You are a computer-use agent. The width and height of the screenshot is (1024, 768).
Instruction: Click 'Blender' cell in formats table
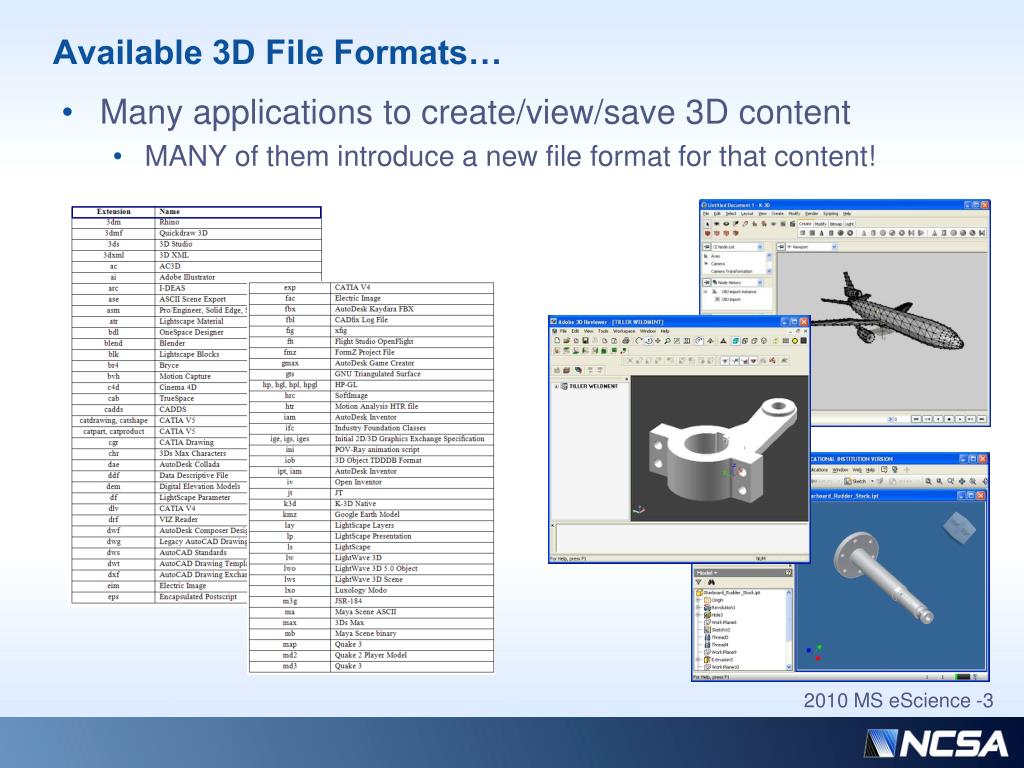201,343
